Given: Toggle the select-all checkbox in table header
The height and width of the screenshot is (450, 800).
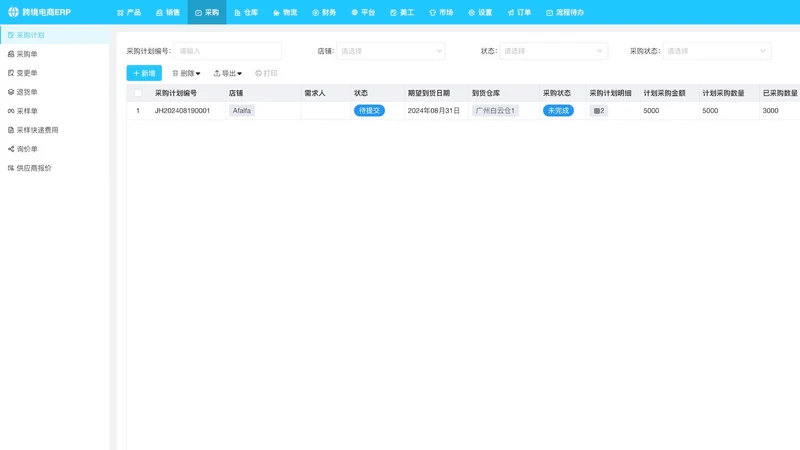Looking at the screenshot, I should click(138, 93).
